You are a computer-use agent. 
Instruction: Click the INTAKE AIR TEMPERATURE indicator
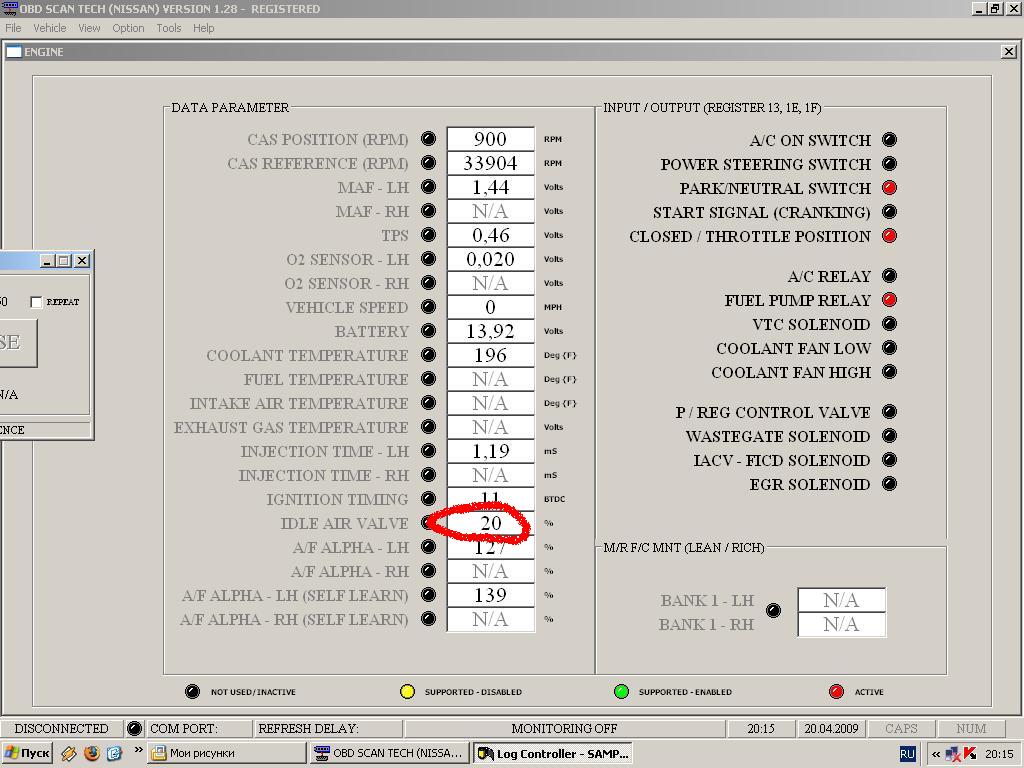pyautogui.click(x=428, y=402)
